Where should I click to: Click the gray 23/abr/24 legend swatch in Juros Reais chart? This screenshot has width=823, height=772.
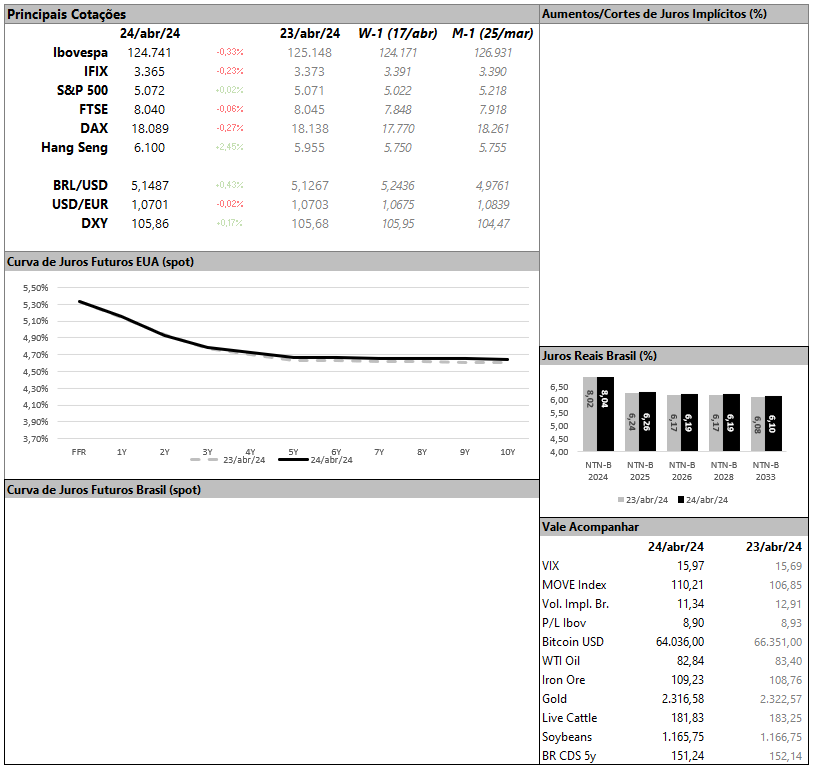coord(621,499)
